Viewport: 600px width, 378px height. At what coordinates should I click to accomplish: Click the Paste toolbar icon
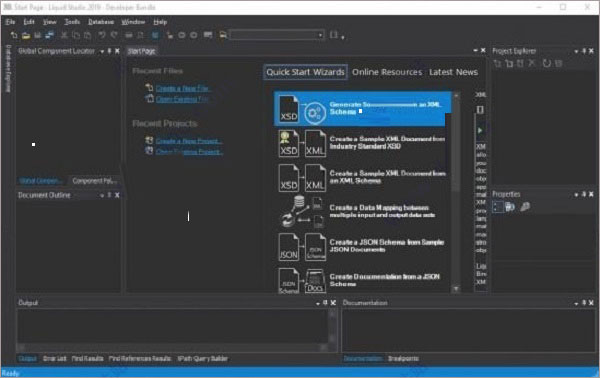(x=88, y=35)
